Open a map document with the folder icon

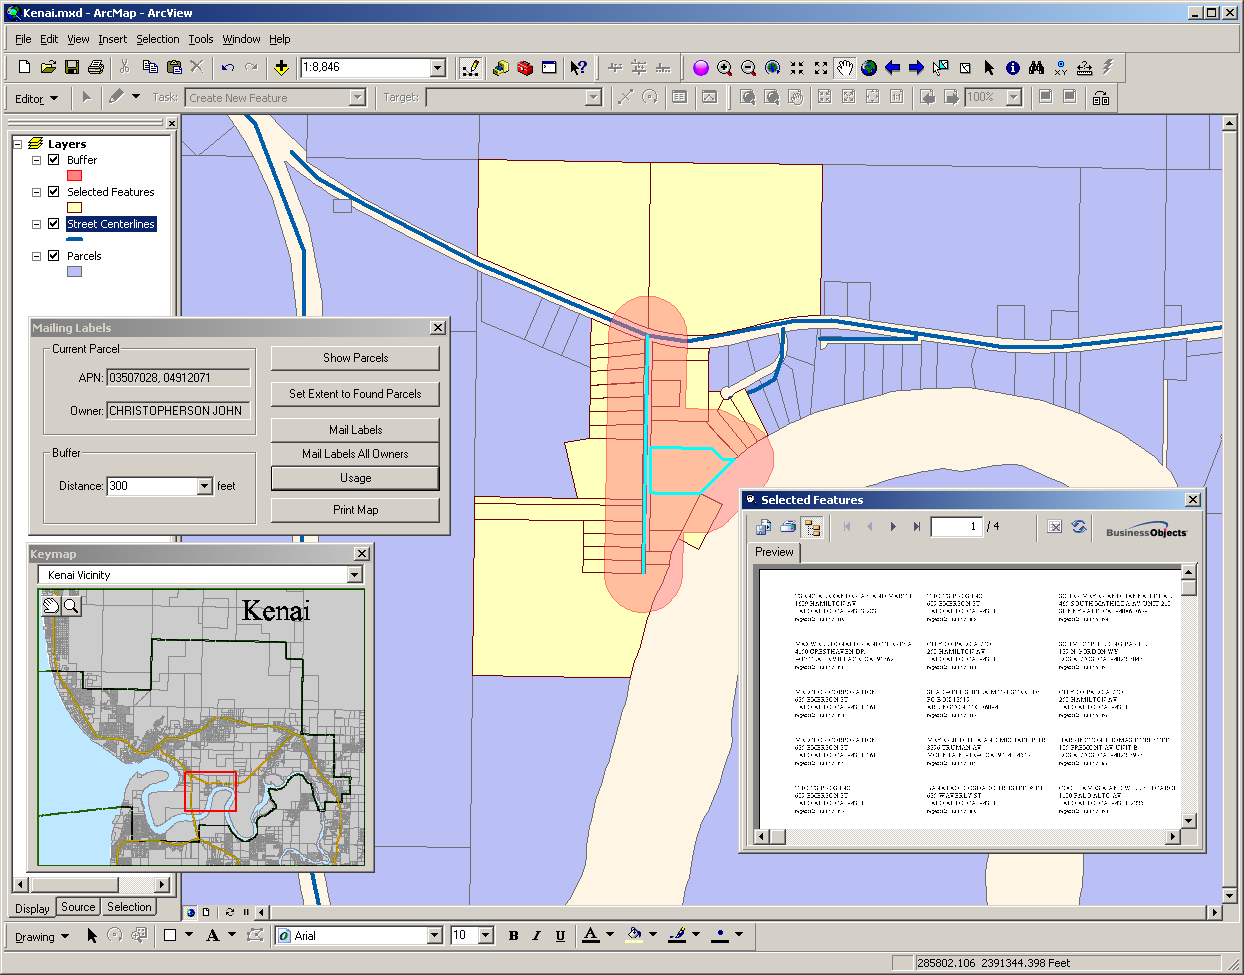click(48, 67)
